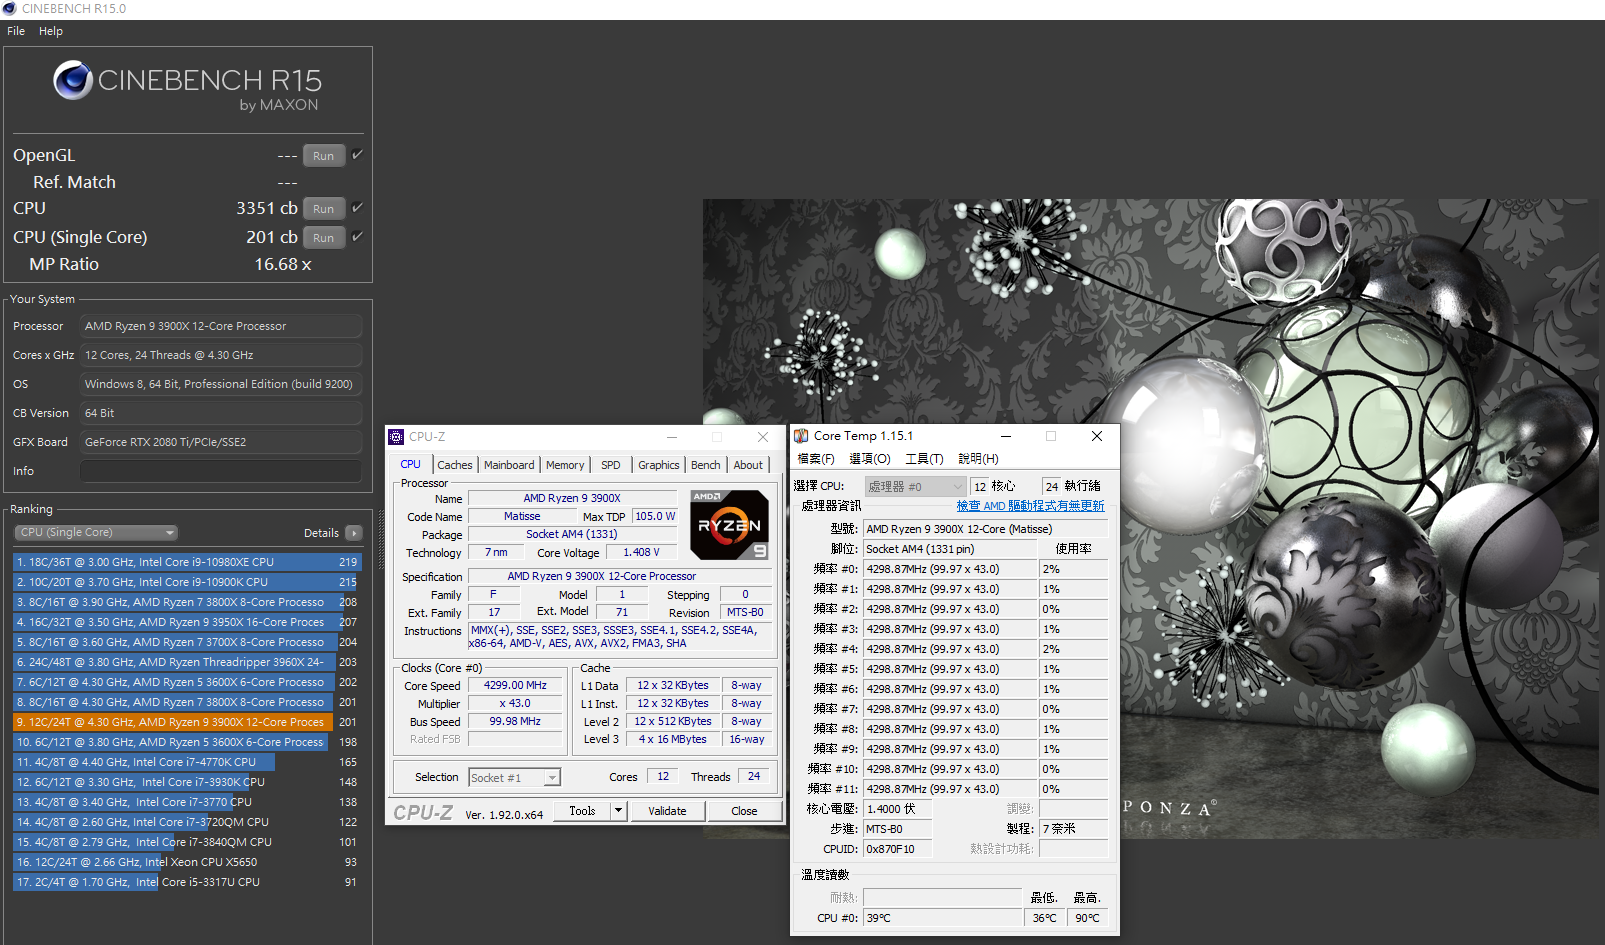
Task: Click the Level 3 cache value 4 x 16 MBytes
Action: coord(673,740)
